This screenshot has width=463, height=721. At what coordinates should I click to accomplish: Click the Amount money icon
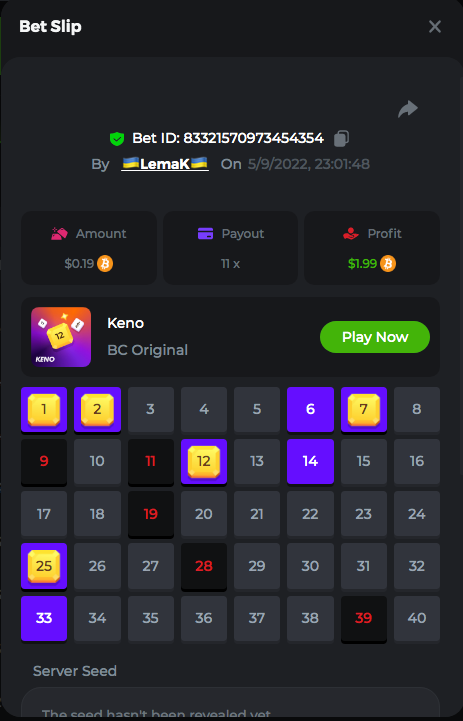coord(59,234)
